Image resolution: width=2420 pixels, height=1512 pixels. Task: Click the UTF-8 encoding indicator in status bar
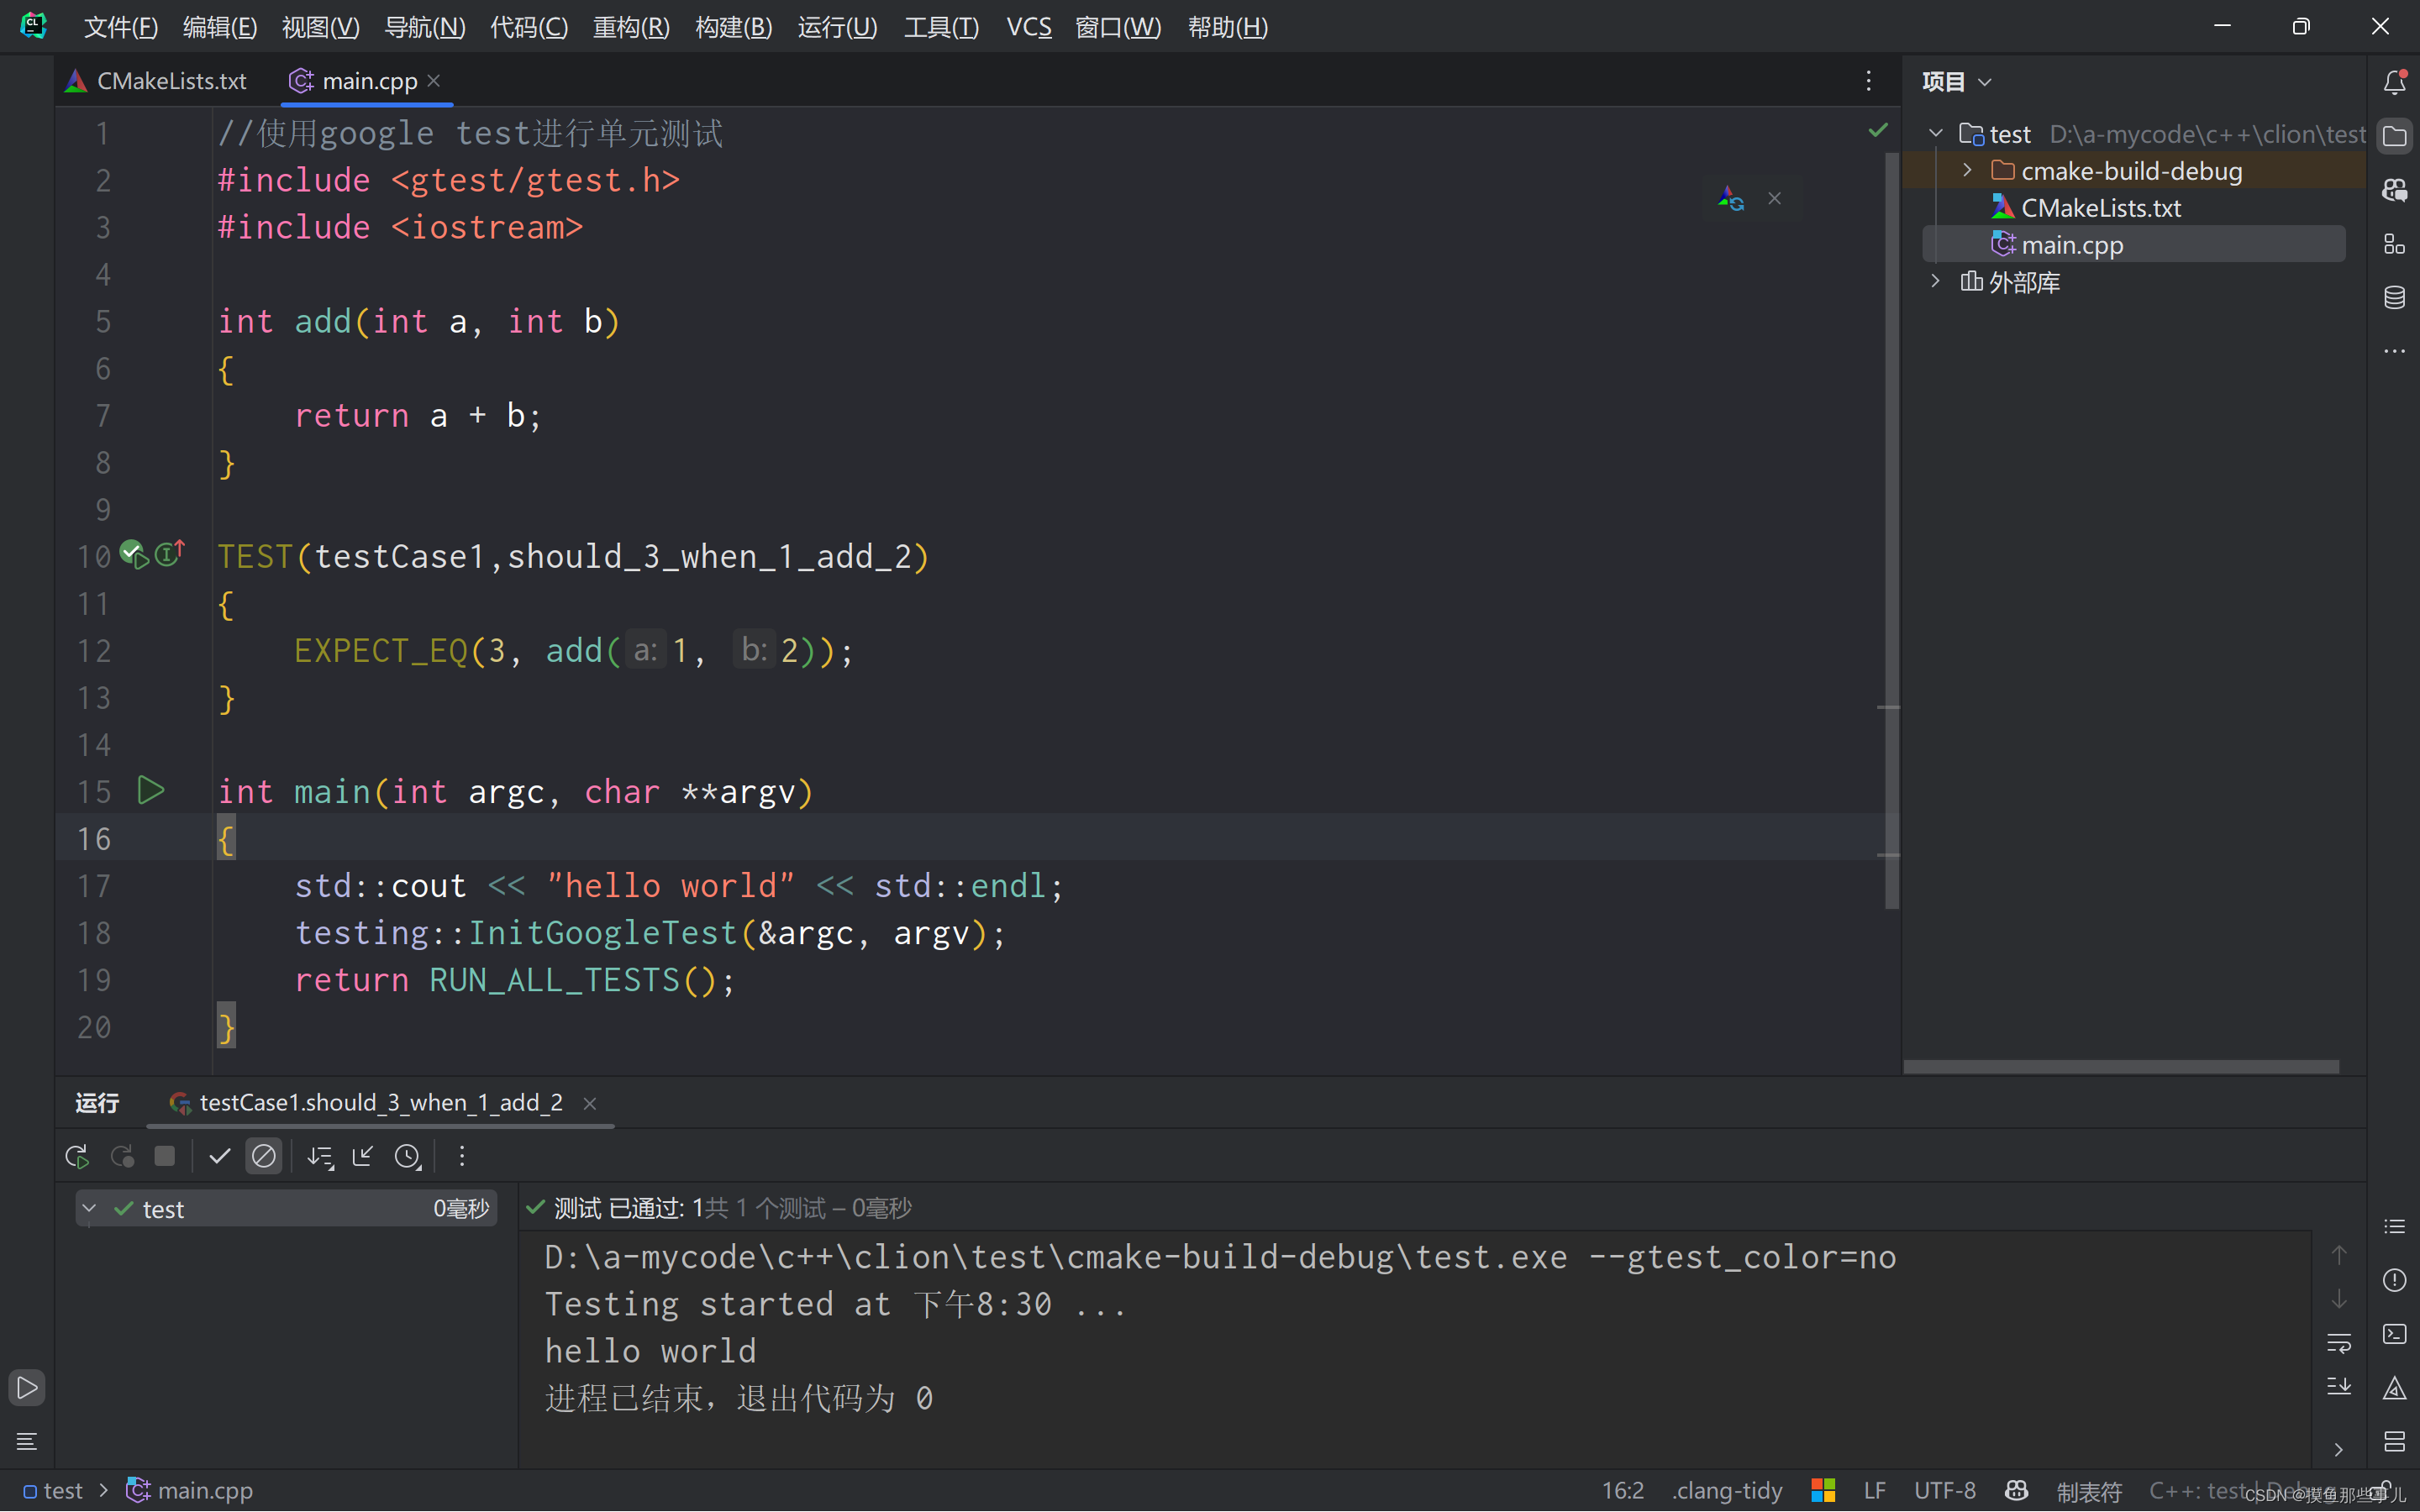(1944, 1489)
